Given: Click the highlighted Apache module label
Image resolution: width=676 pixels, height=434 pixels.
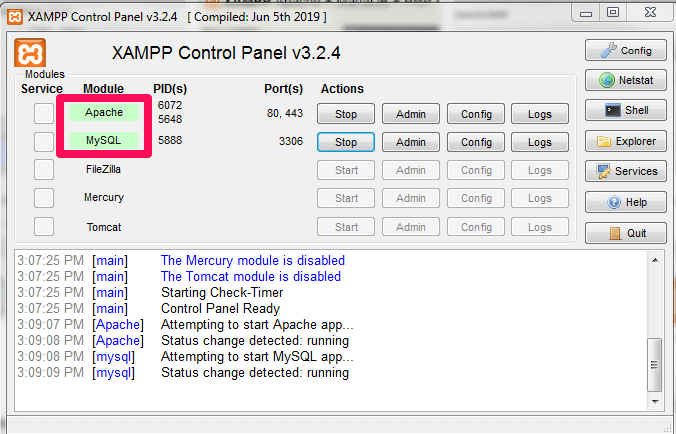Looking at the screenshot, I should click(x=104, y=112).
